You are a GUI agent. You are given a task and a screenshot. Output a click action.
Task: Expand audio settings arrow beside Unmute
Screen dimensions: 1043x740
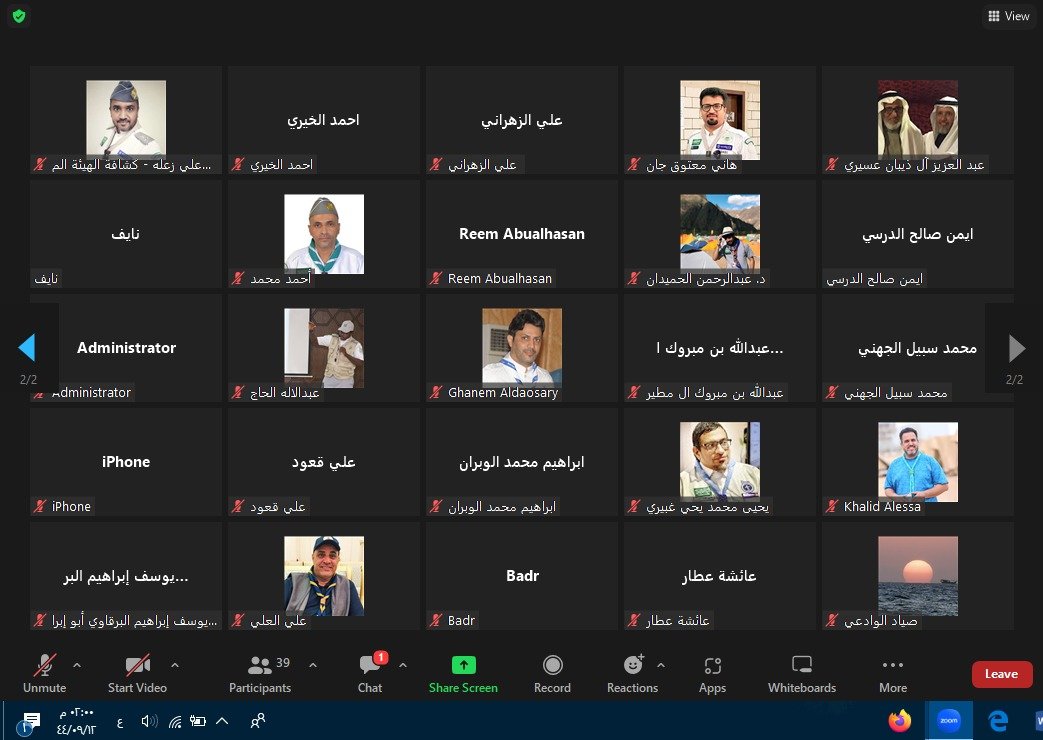(77, 665)
